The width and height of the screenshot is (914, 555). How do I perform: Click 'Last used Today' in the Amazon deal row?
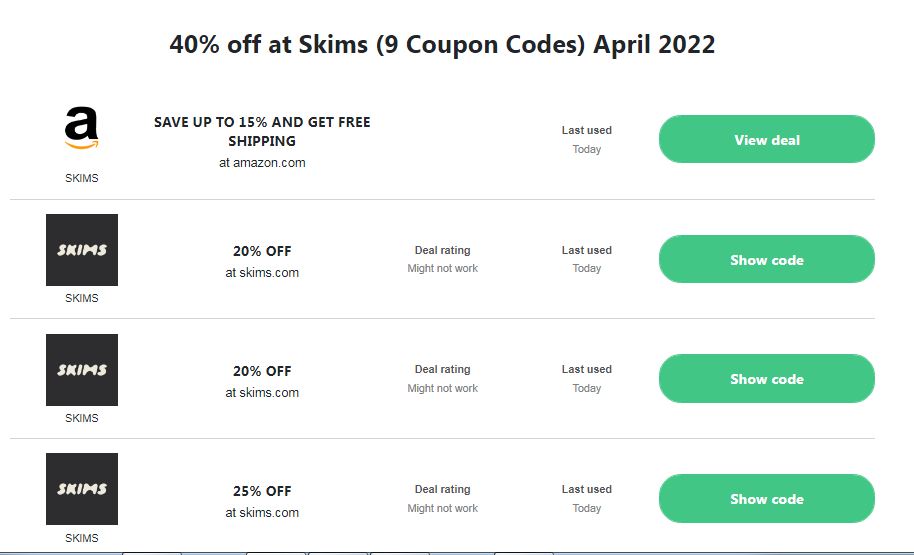[586, 139]
